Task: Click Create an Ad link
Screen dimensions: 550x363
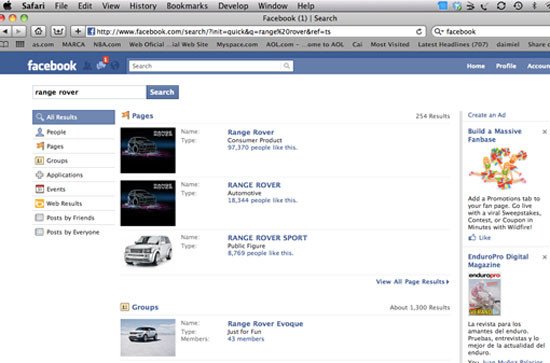Action: pos(487,115)
